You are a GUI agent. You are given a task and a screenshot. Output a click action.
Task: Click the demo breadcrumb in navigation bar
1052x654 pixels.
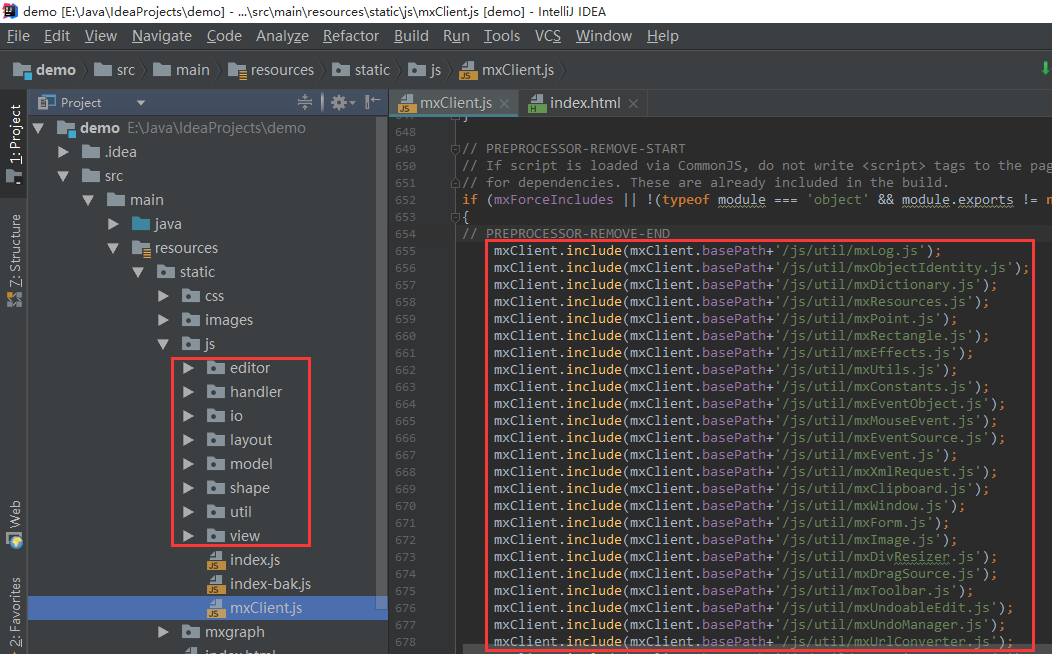coord(44,70)
